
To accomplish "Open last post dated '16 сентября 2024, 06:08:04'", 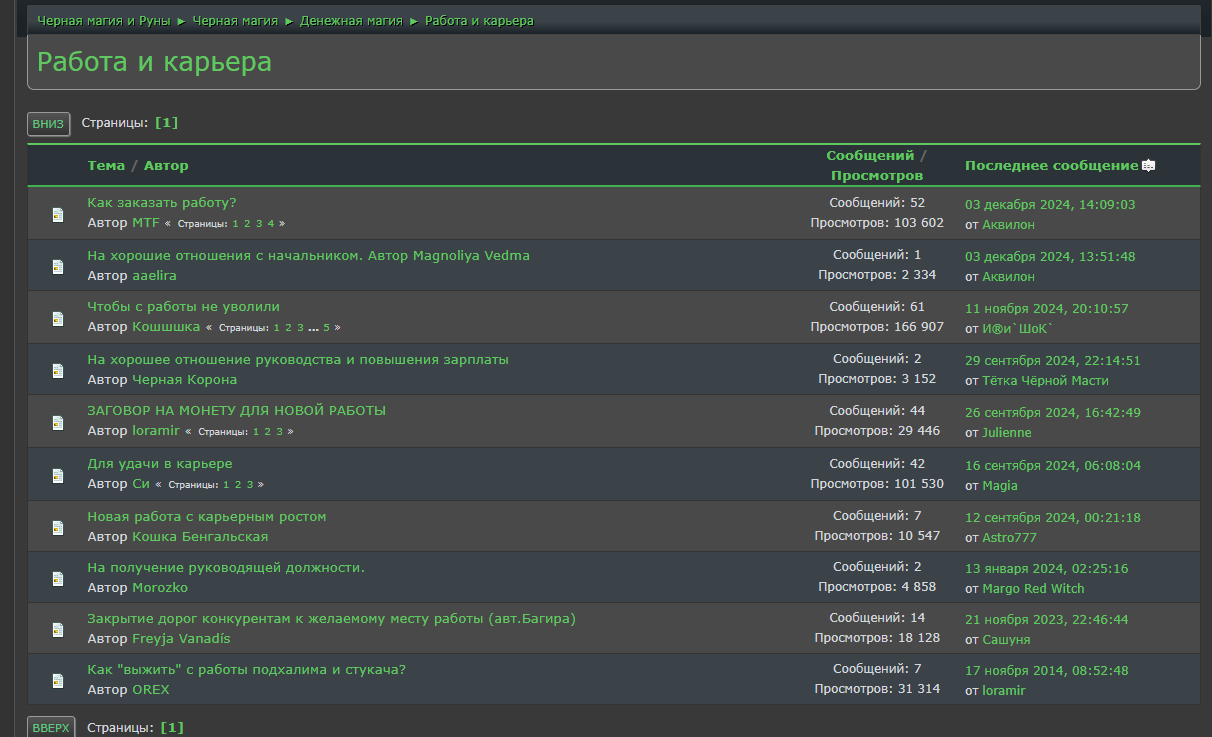I will click(1052, 466).
